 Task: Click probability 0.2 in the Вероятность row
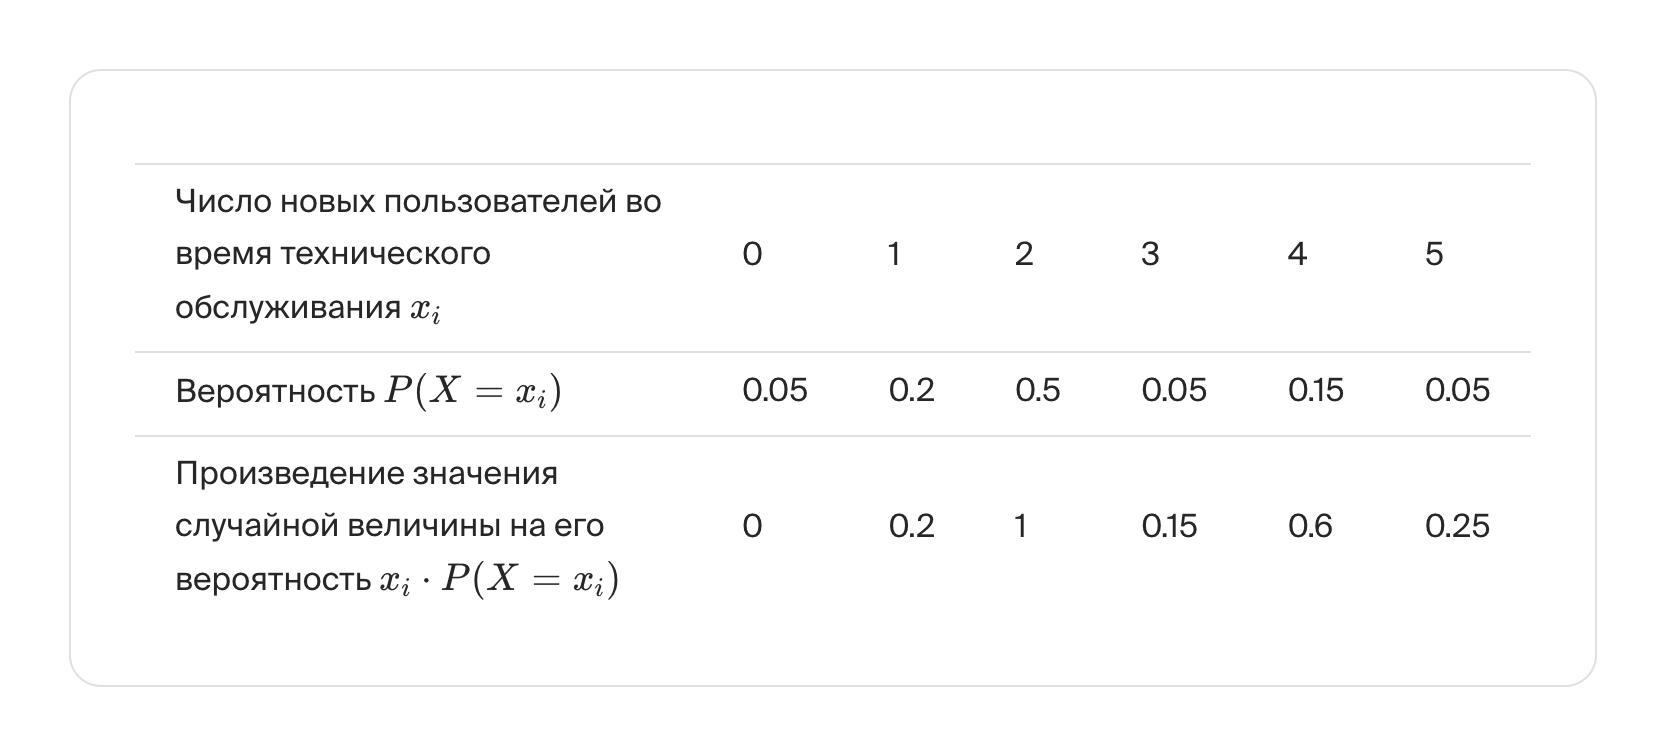(x=911, y=390)
